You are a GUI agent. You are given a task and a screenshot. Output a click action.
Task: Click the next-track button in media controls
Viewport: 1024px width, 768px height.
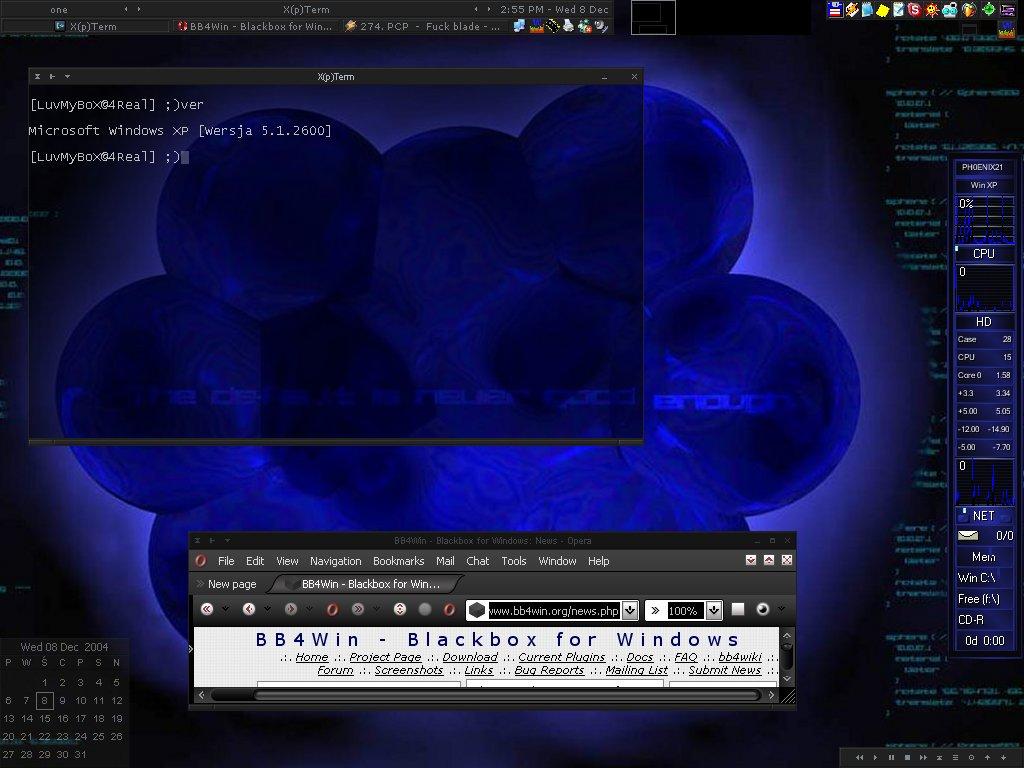point(923,758)
